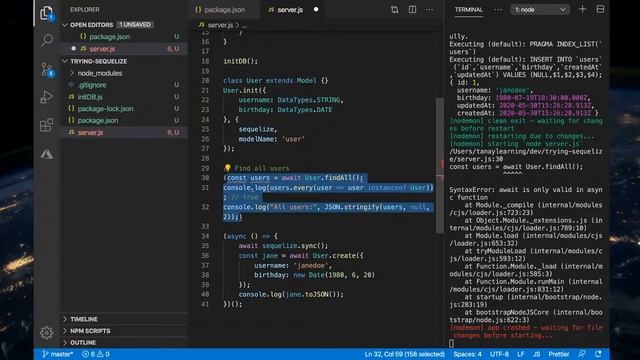Open the Explorer view in activity bar
The width and height of the screenshot is (640, 360).
[47, 13]
